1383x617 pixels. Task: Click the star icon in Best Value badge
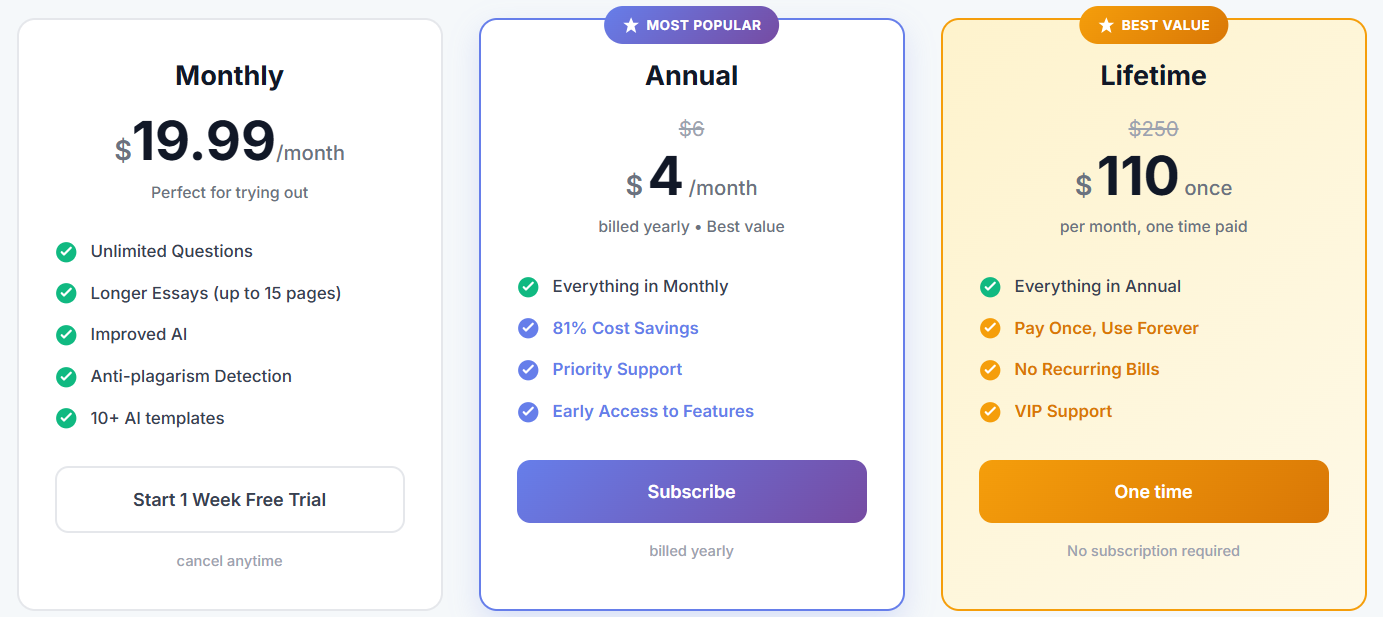(x=1106, y=25)
